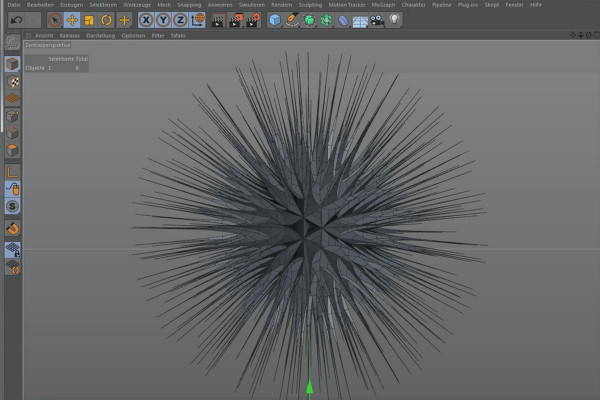Toggle Tweak mode mouse icon
This screenshot has height=400, width=600.
(12, 189)
